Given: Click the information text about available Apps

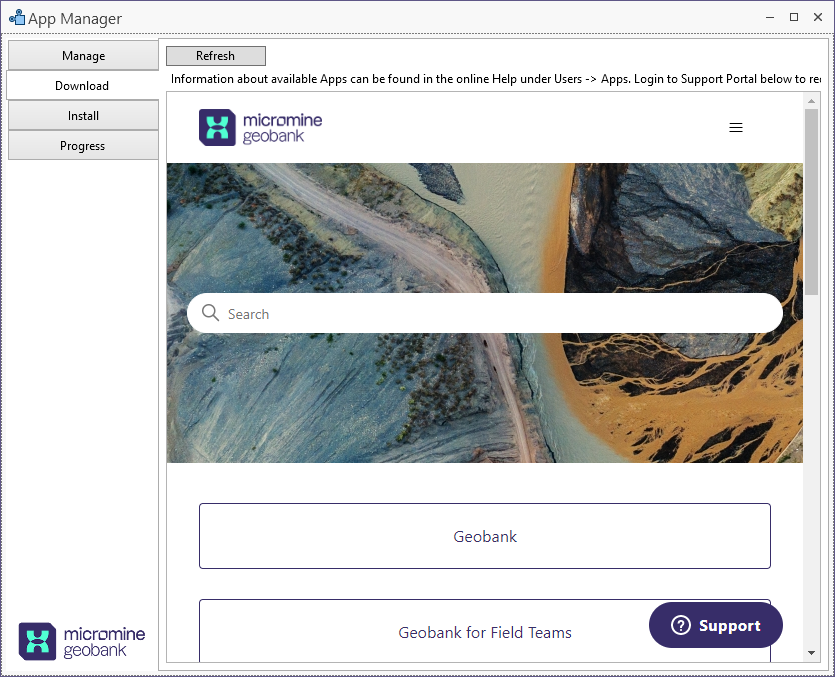Looking at the screenshot, I should [495, 79].
